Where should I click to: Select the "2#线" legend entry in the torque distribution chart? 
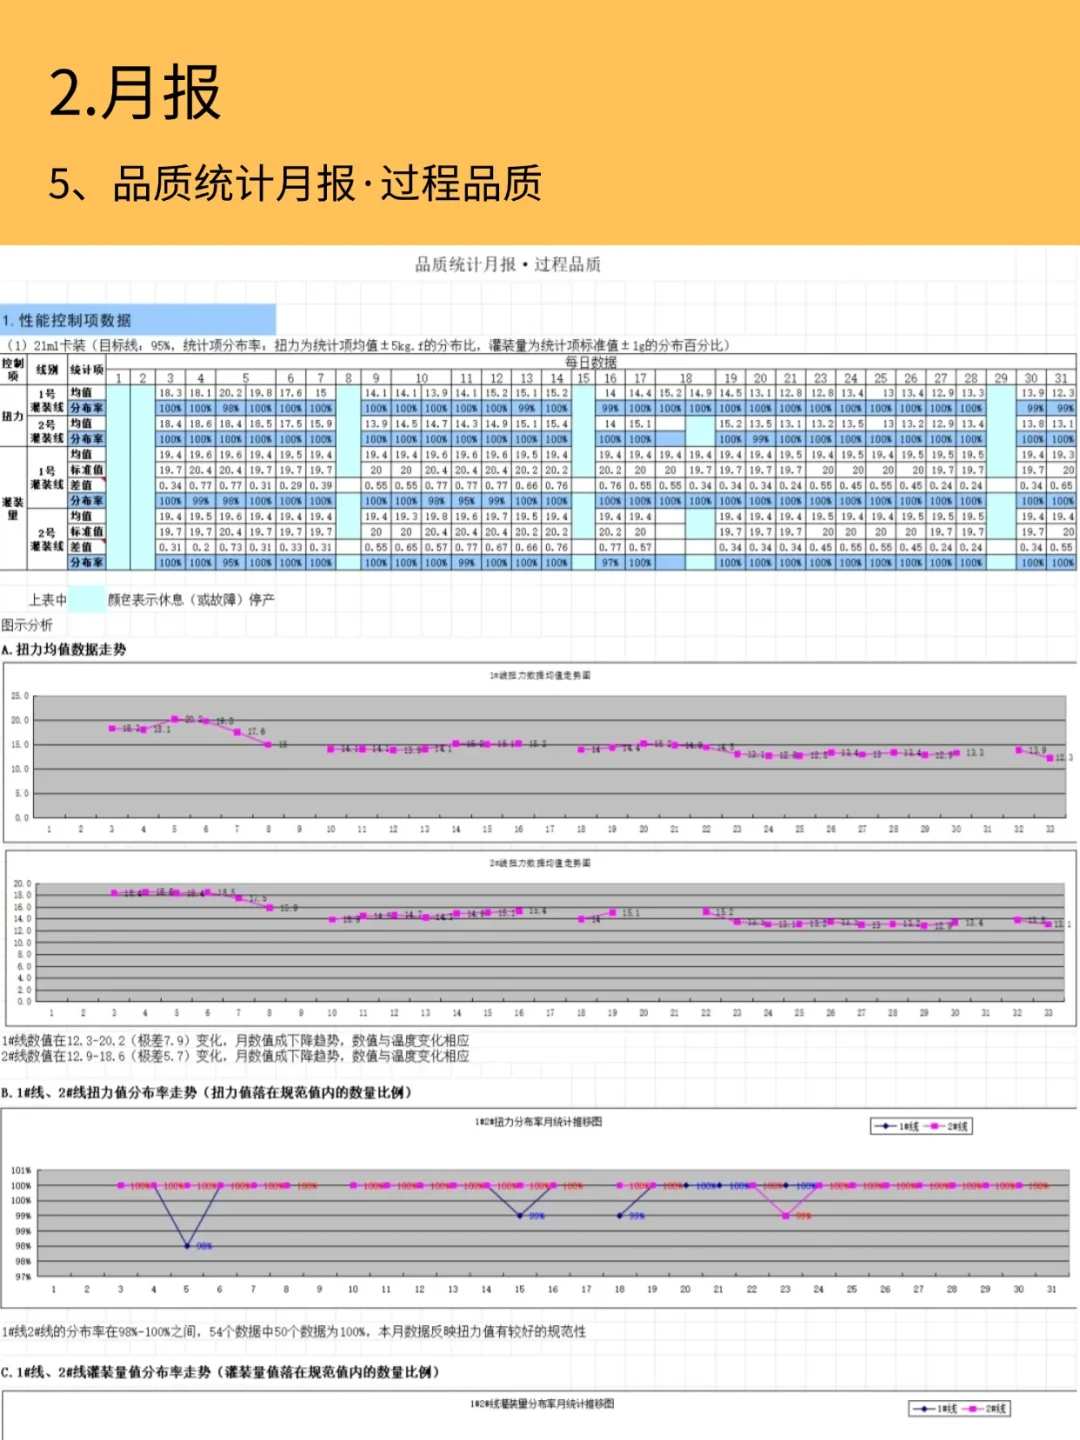point(946,1126)
